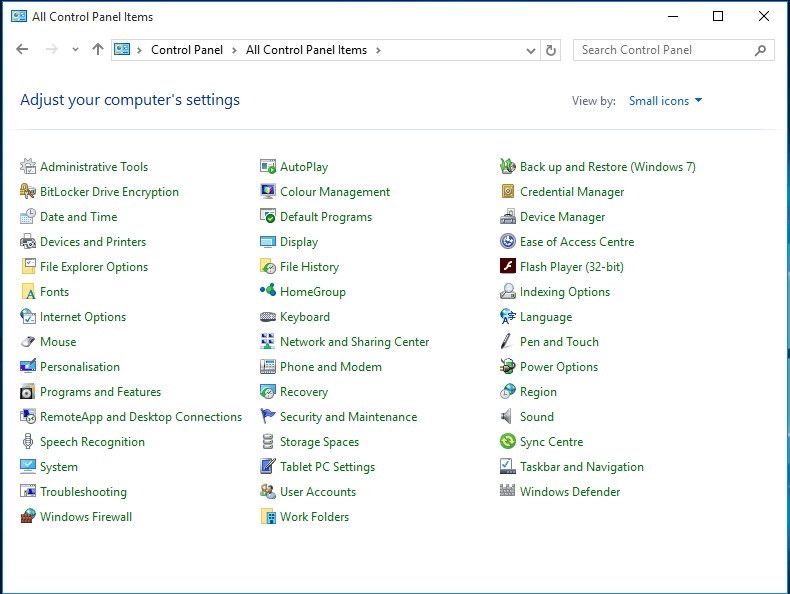
Task: Click the search magnifier icon
Action: click(x=760, y=50)
